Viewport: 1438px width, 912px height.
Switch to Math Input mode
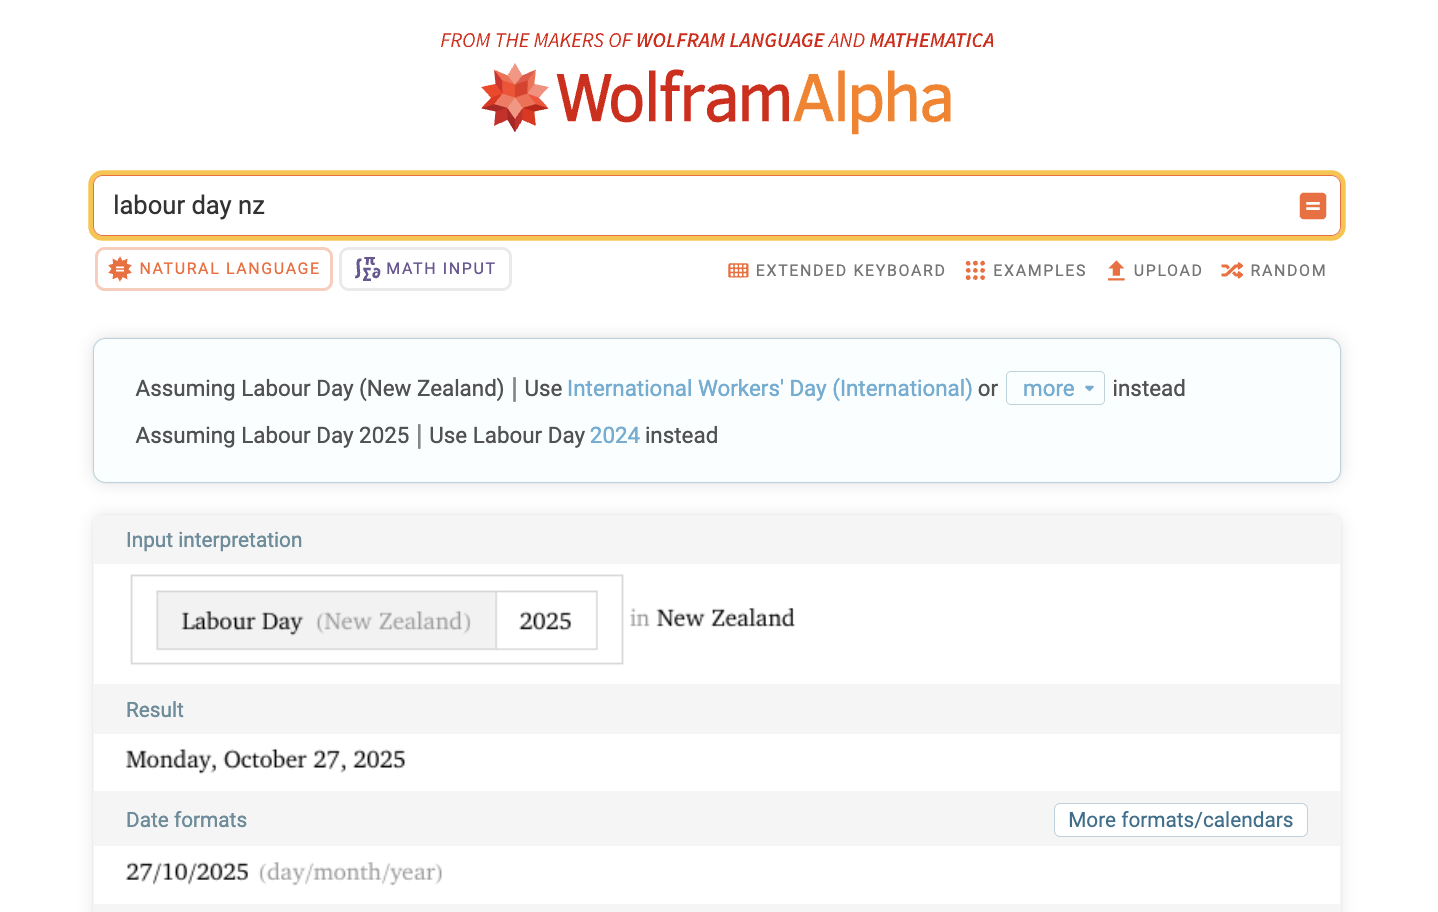(425, 268)
